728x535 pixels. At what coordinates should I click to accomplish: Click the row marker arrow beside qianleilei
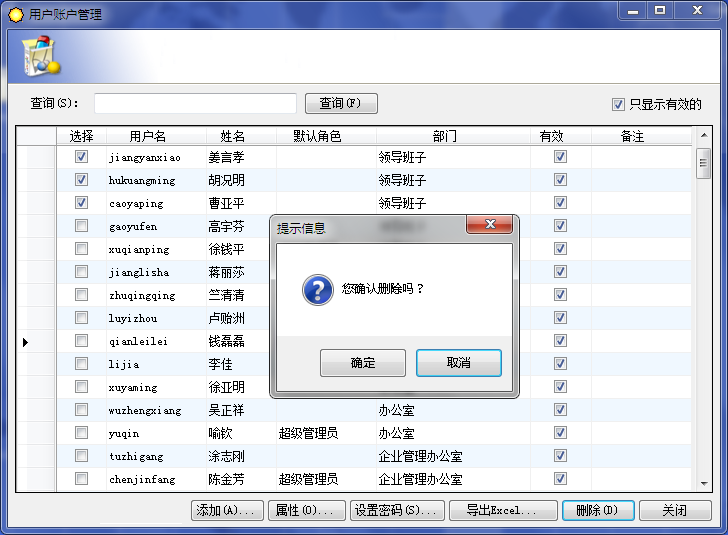26,342
